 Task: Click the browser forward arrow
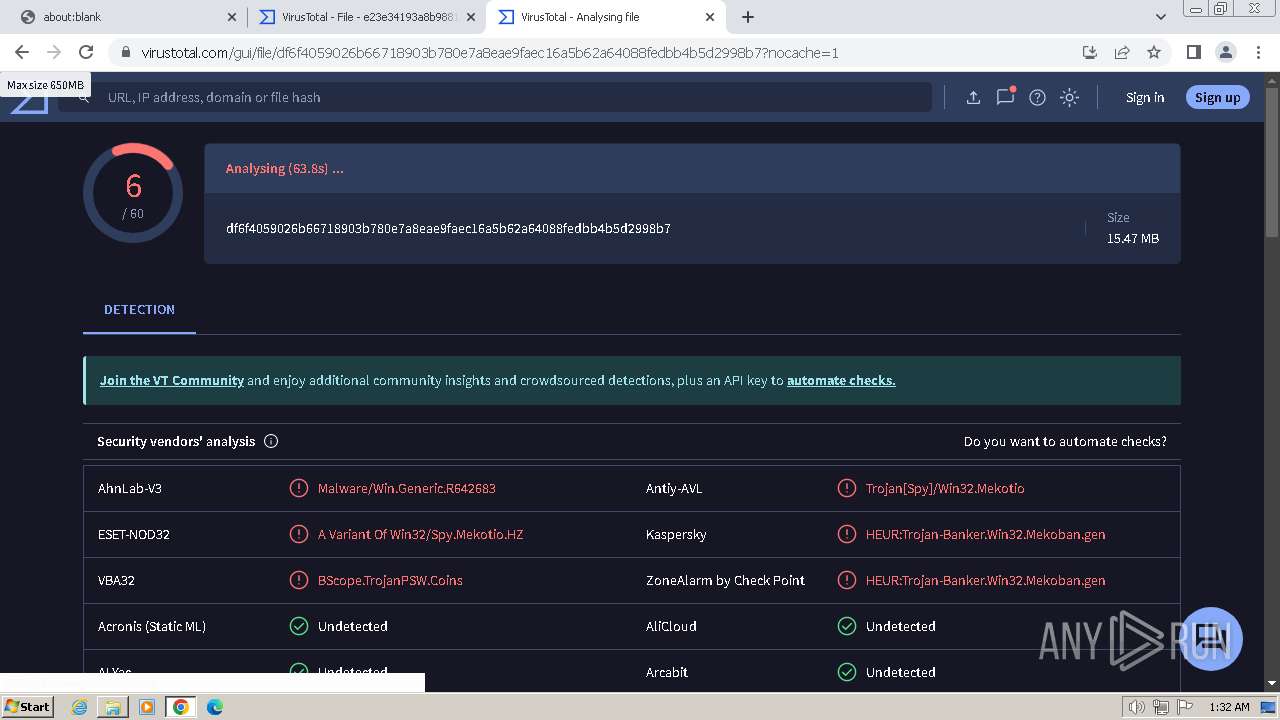click(x=54, y=52)
